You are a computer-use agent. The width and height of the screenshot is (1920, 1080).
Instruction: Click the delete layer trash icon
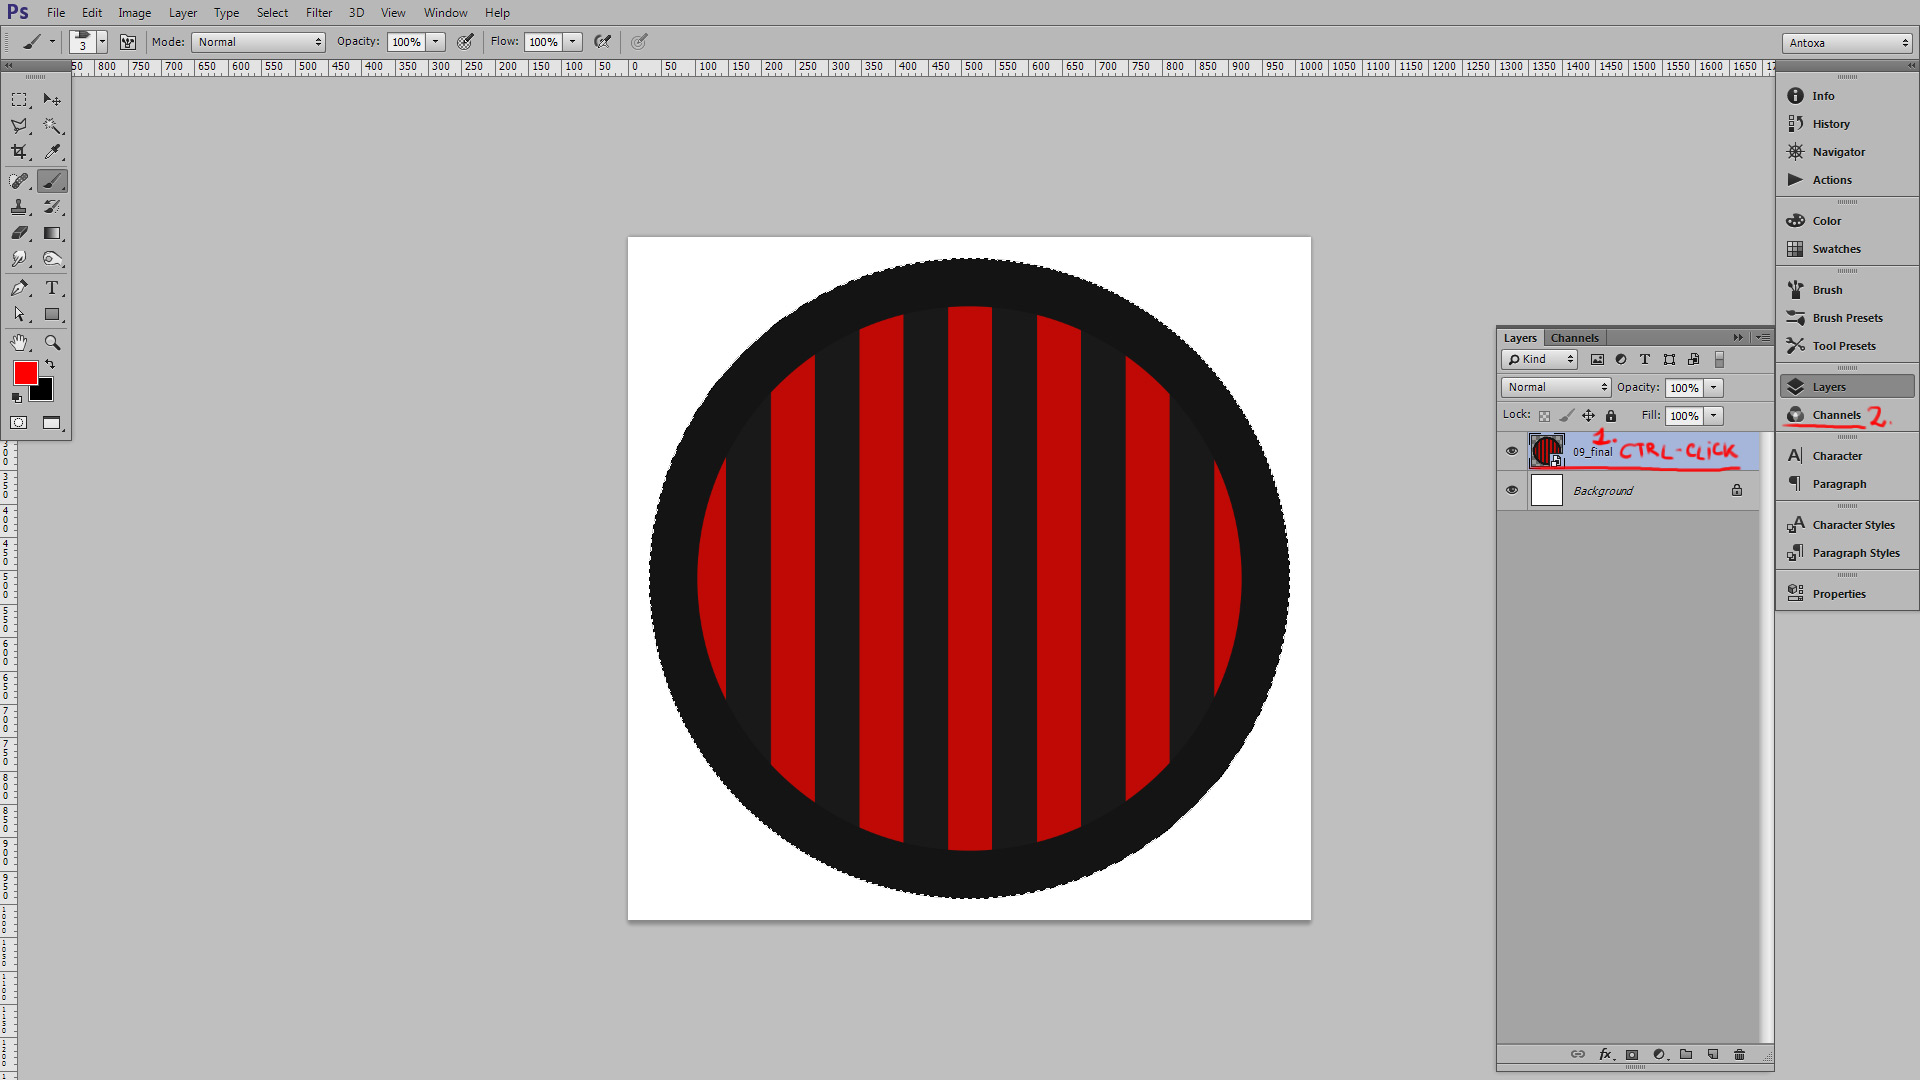pyautogui.click(x=1739, y=1054)
